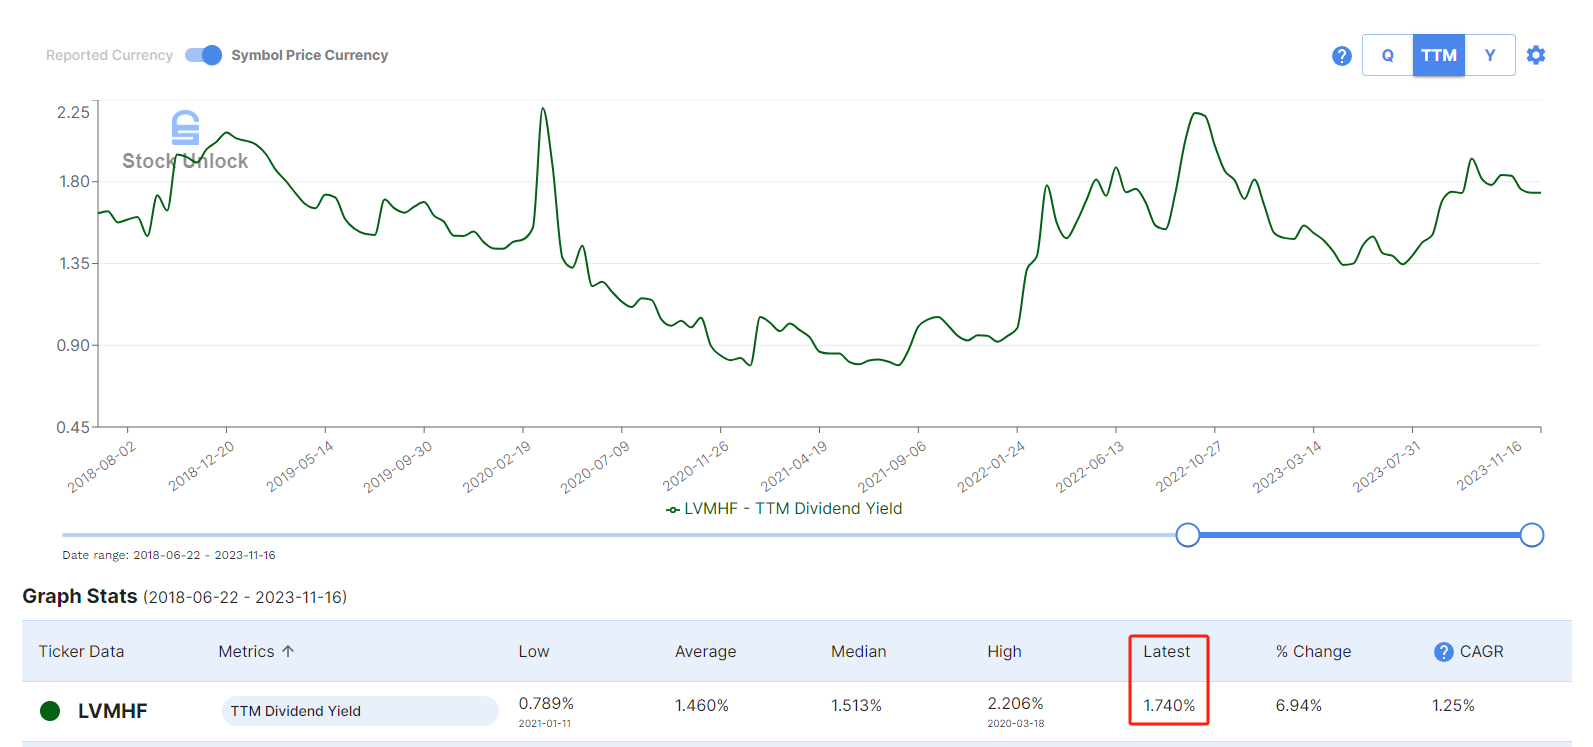Click the High column header
The image size is (1593, 747).
[x=1004, y=652]
